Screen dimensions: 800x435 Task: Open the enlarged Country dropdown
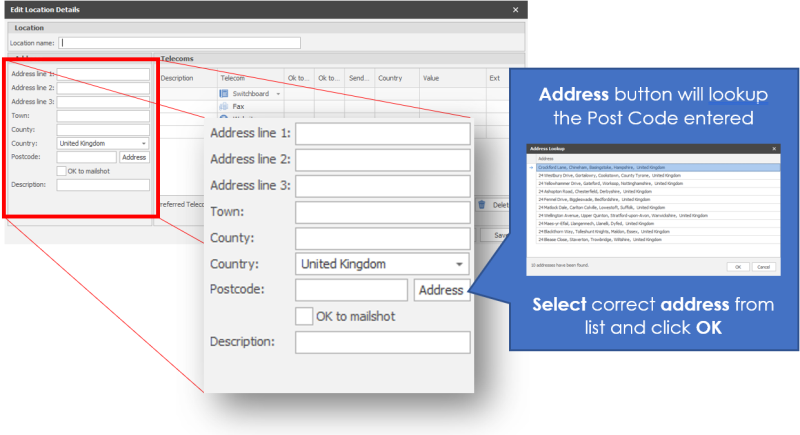pos(459,264)
